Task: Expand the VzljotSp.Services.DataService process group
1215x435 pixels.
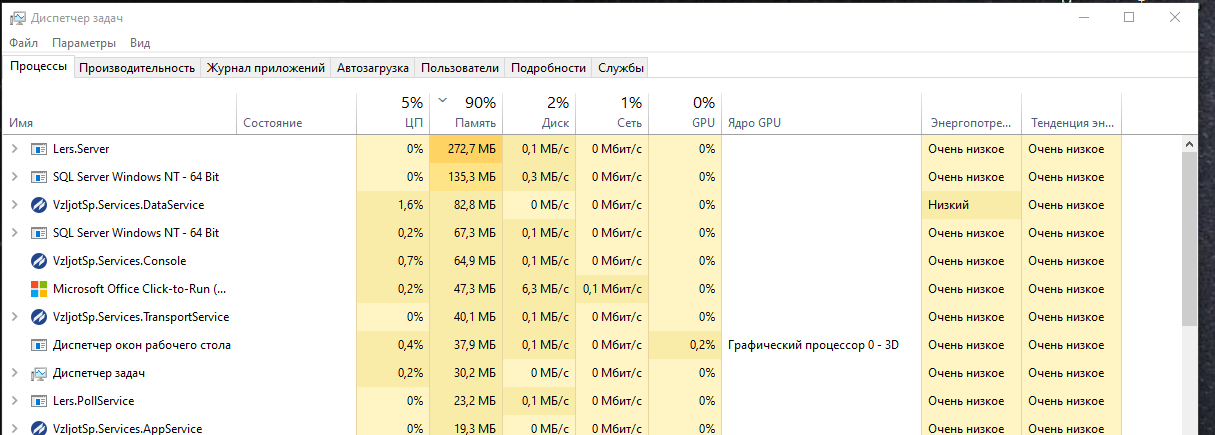Action: 14,205
